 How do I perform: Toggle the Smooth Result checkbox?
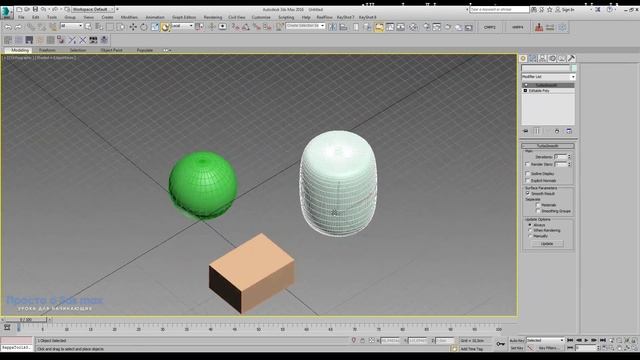pos(527,193)
